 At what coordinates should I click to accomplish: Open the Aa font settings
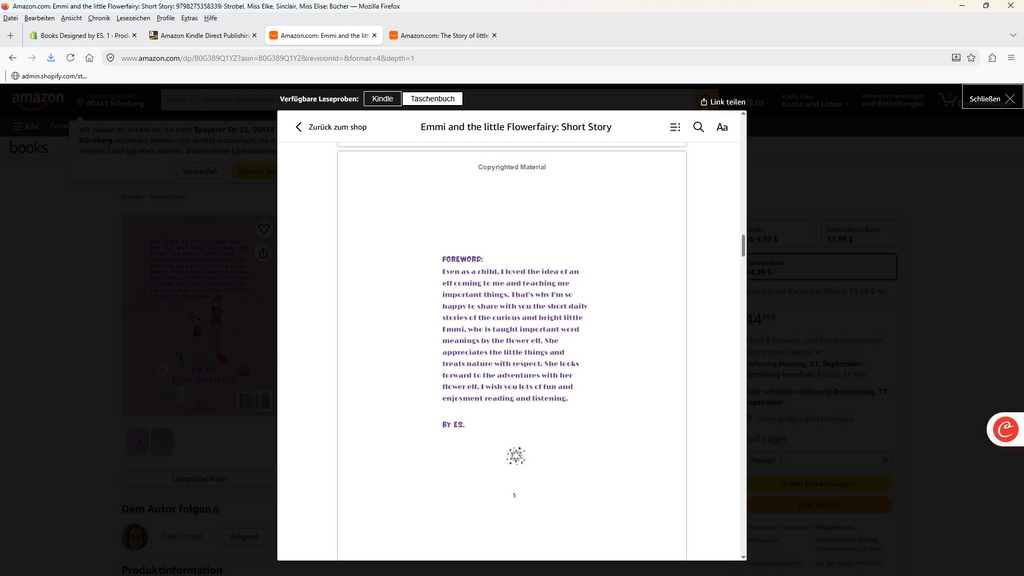pos(722,127)
